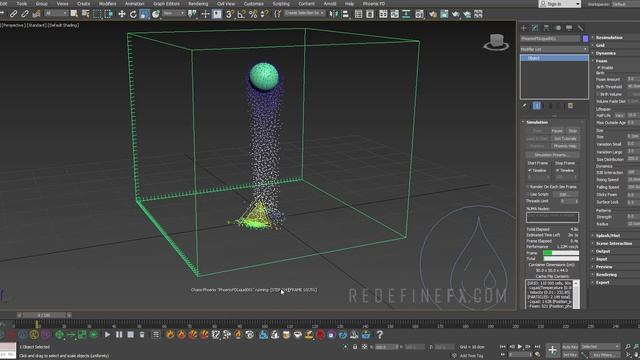Toggle the Window/Crossing selection icon

(x=109, y=14)
